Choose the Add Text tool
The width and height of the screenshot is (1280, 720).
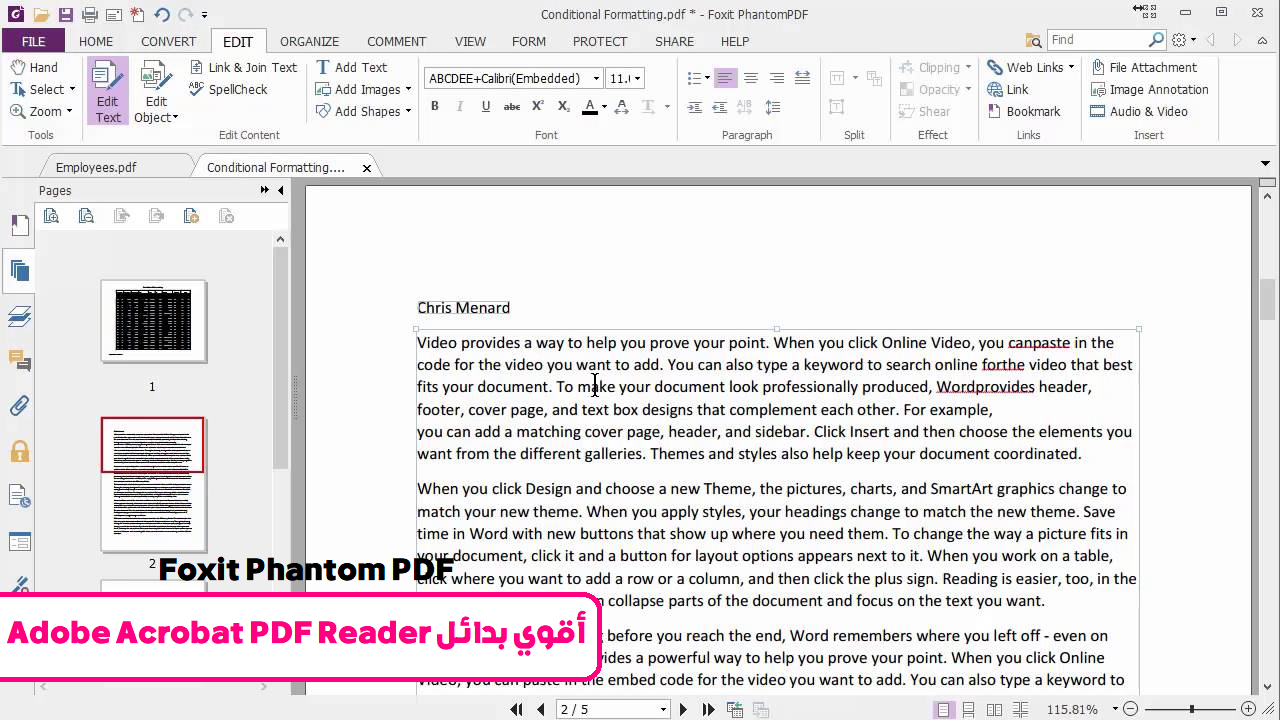[x=351, y=67]
